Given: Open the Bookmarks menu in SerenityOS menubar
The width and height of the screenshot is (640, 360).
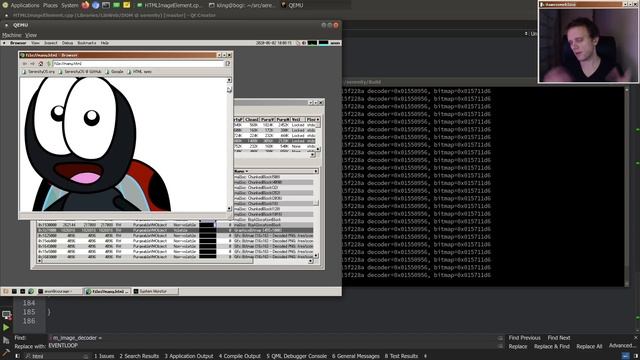Looking at the screenshot, I should pos(87,43).
